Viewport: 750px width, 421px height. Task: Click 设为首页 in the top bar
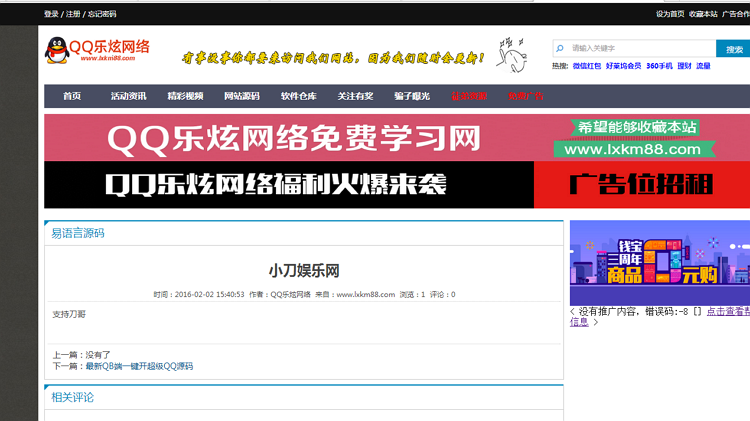pos(670,14)
